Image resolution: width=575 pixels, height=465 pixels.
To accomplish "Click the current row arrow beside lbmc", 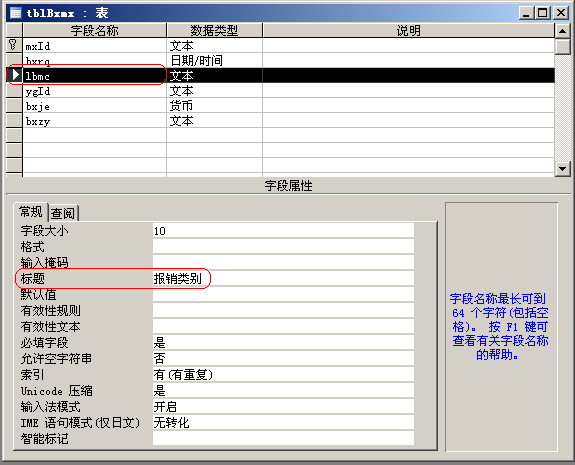I will pyautogui.click(x=15, y=76).
